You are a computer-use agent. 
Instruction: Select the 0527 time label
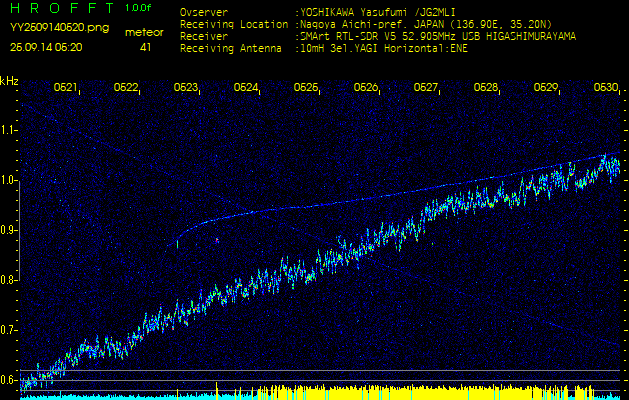pos(426,88)
